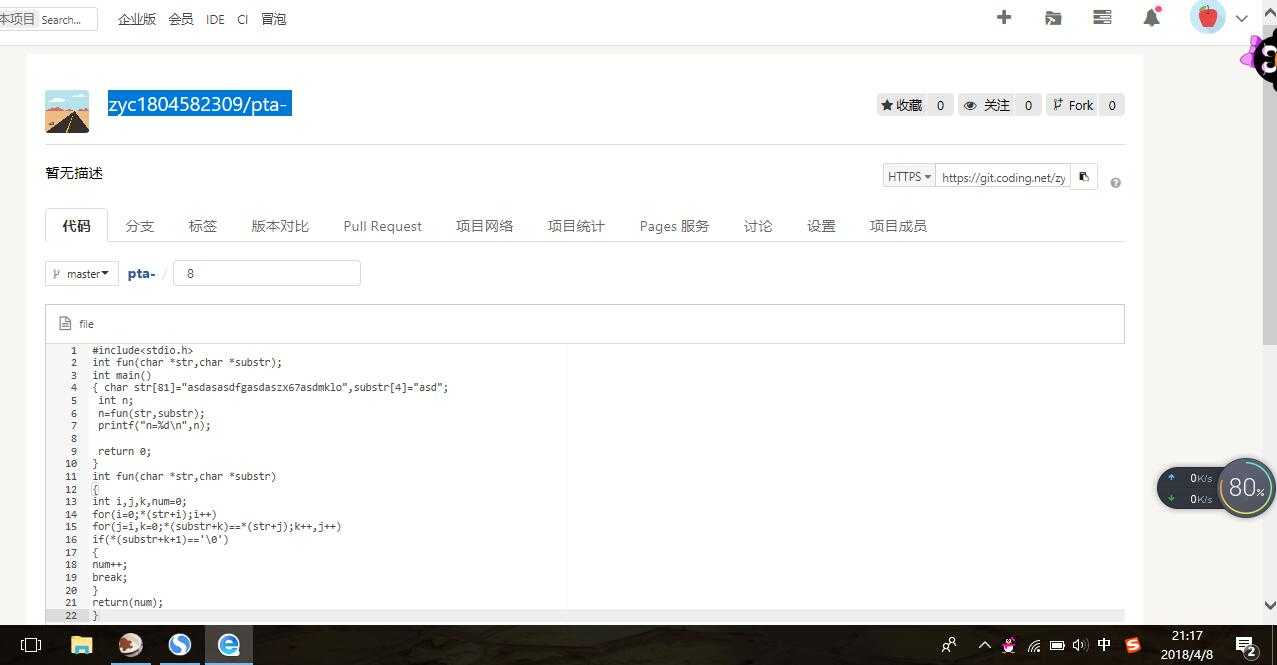Click the 关注 watch button
Image resolution: width=1277 pixels, height=665 pixels.
[986, 105]
